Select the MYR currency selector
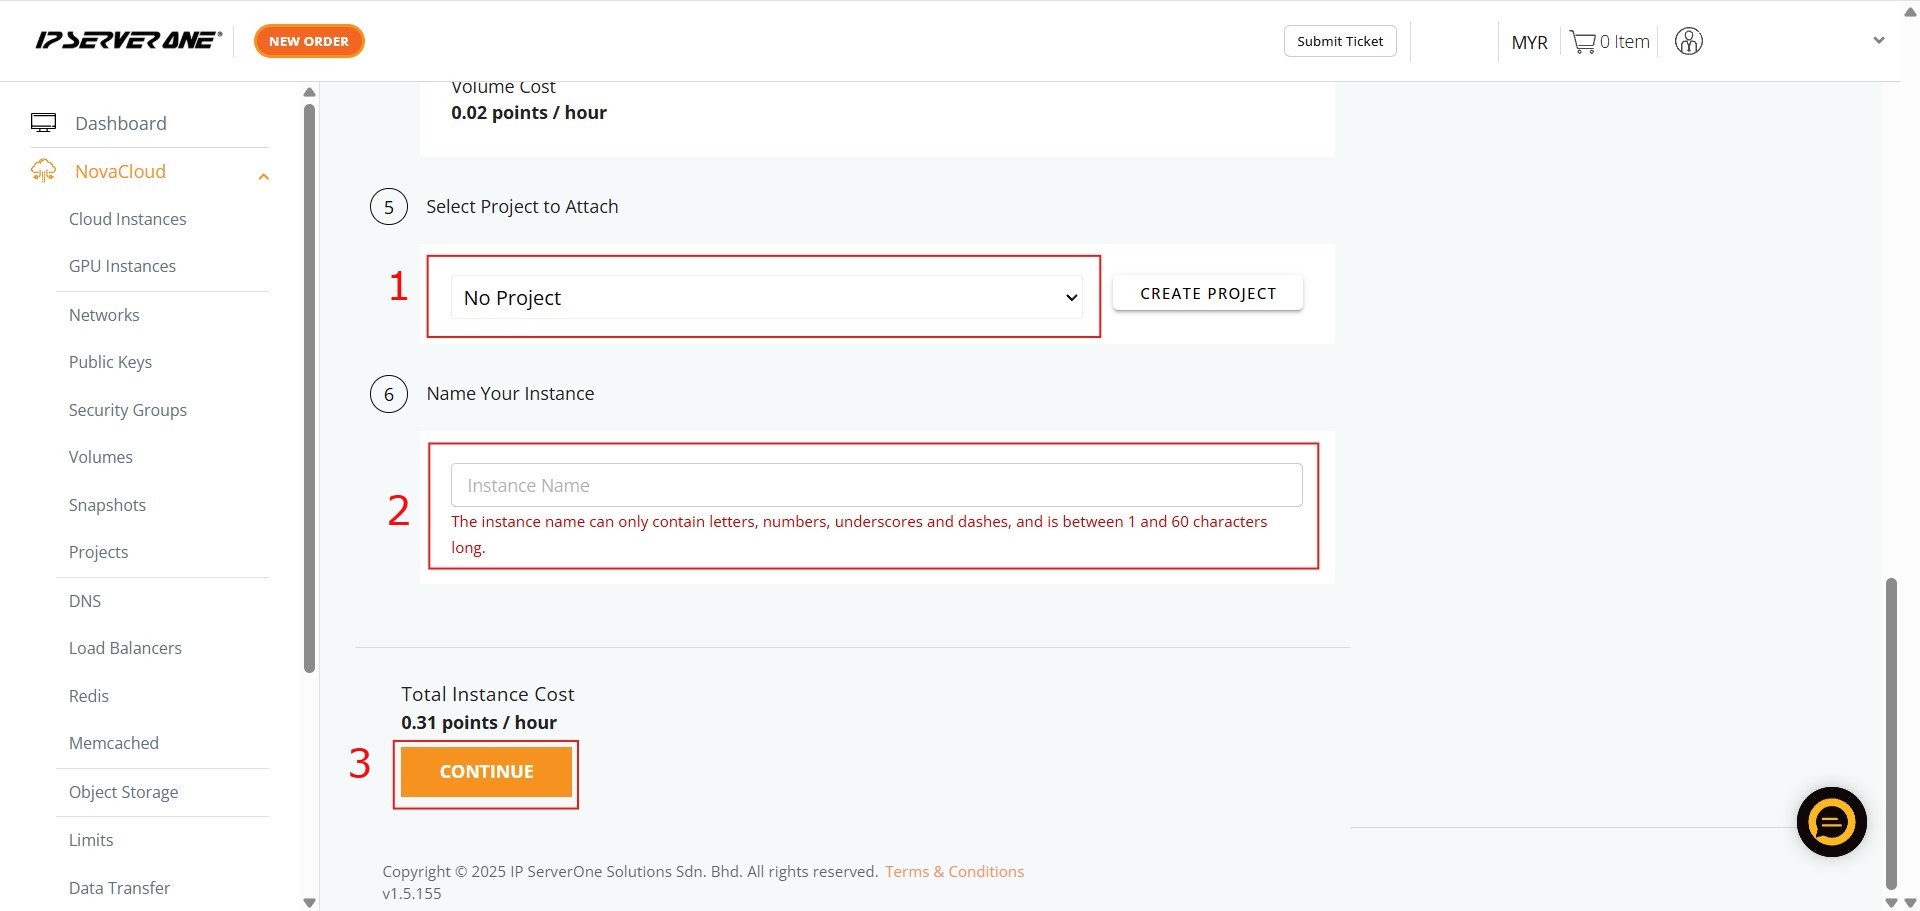 1529,42
